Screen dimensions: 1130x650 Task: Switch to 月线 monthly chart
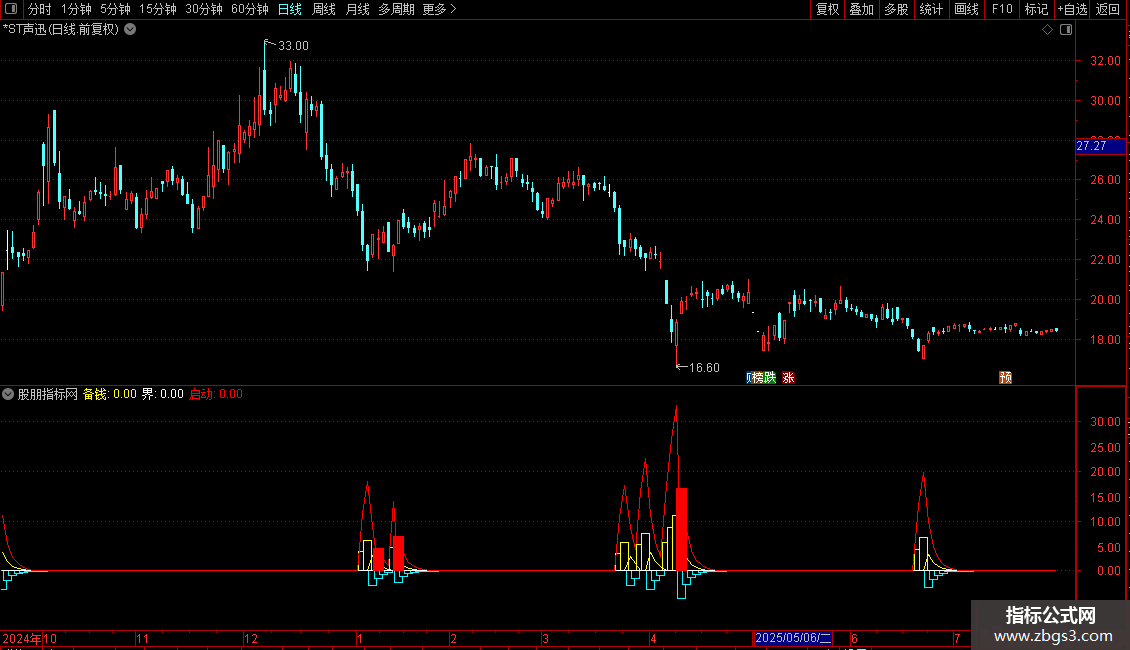coord(357,9)
